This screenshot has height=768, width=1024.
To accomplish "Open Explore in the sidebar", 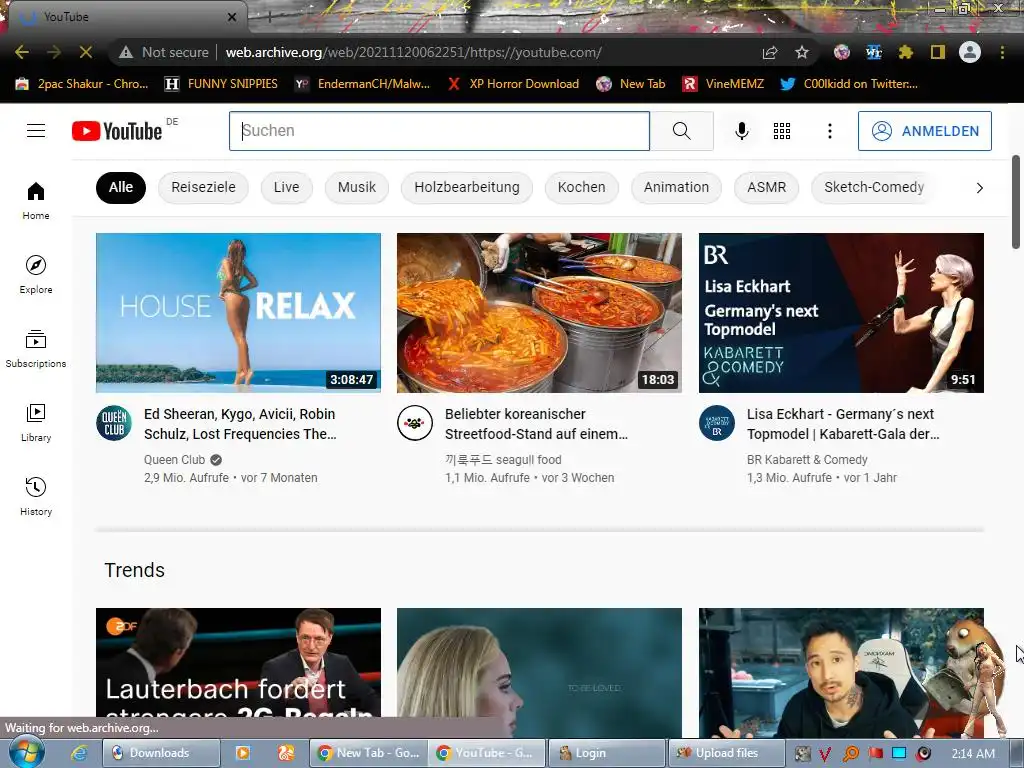I will [36, 274].
